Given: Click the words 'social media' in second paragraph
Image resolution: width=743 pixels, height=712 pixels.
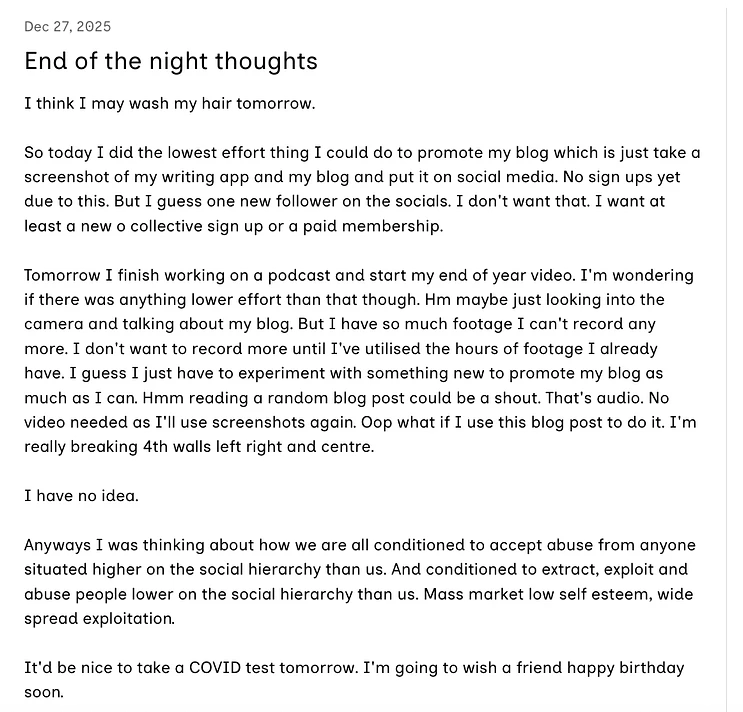Looking at the screenshot, I should [x=506, y=177].
